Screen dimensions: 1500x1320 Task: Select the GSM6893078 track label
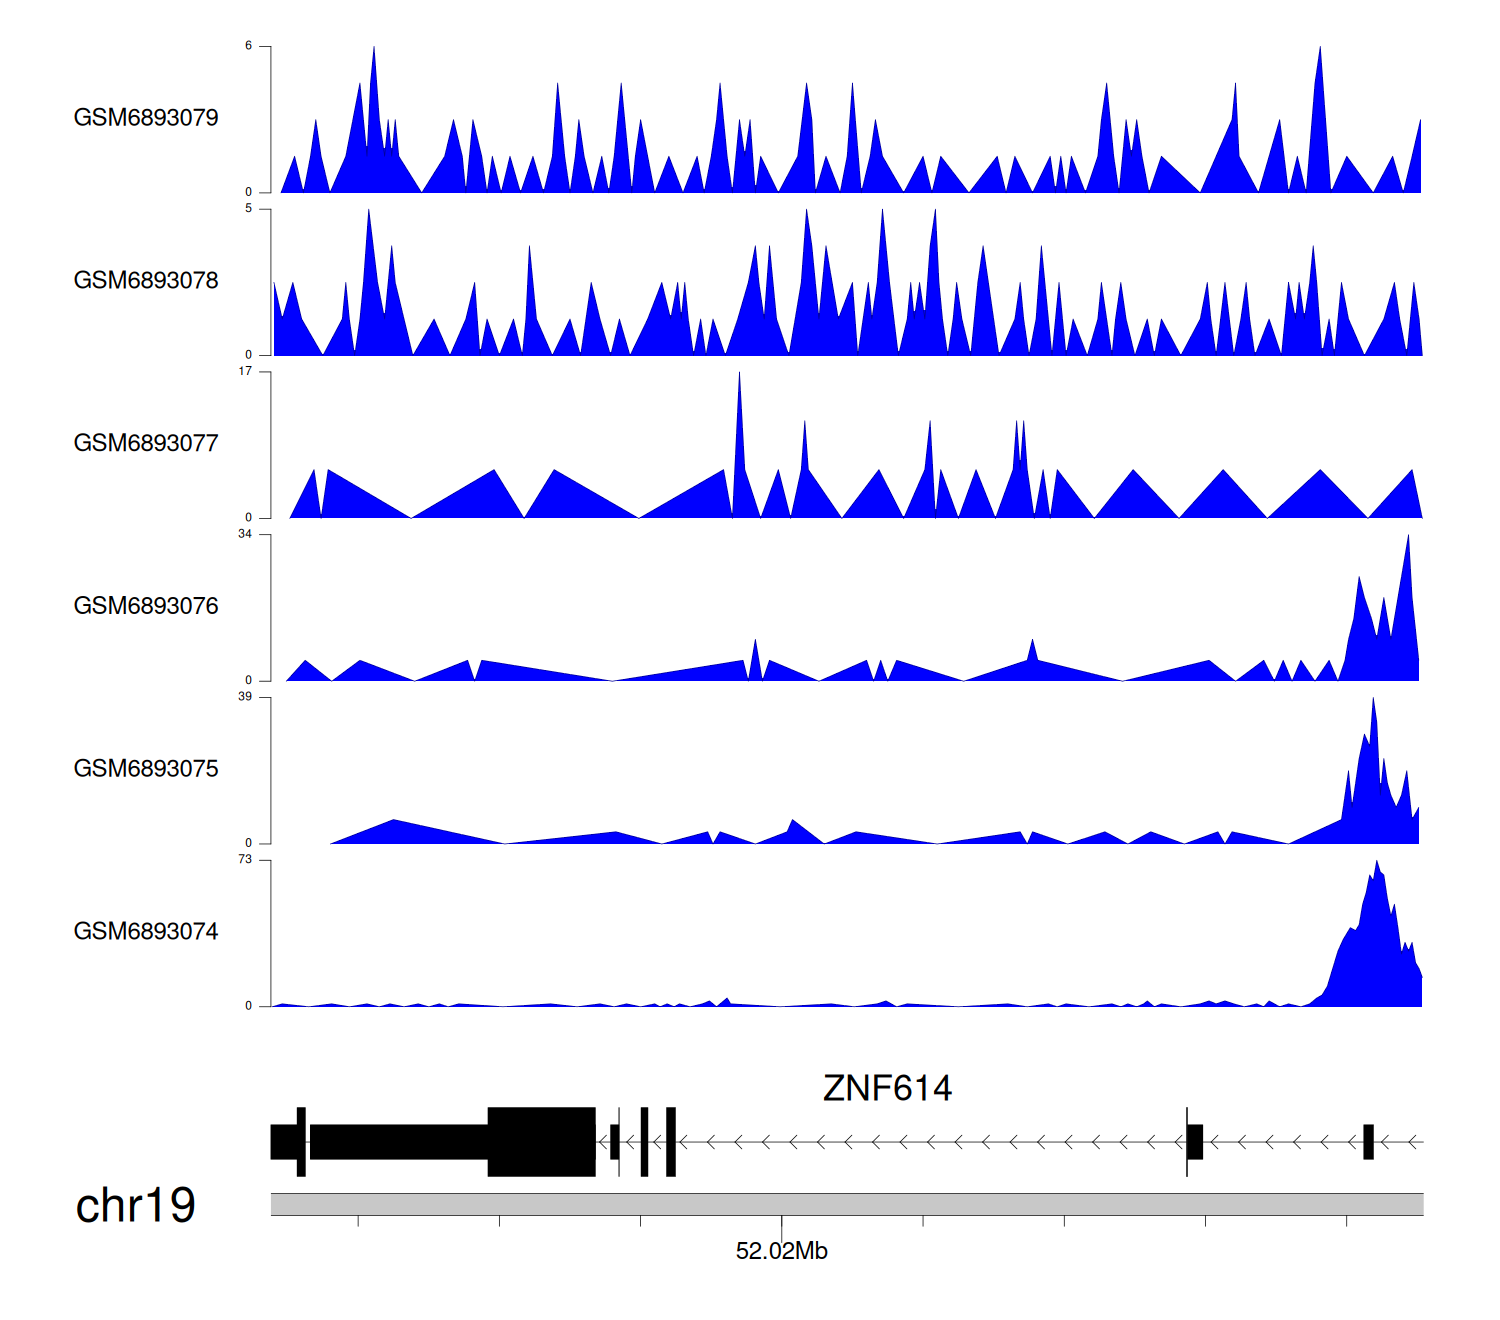tap(146, 281)
